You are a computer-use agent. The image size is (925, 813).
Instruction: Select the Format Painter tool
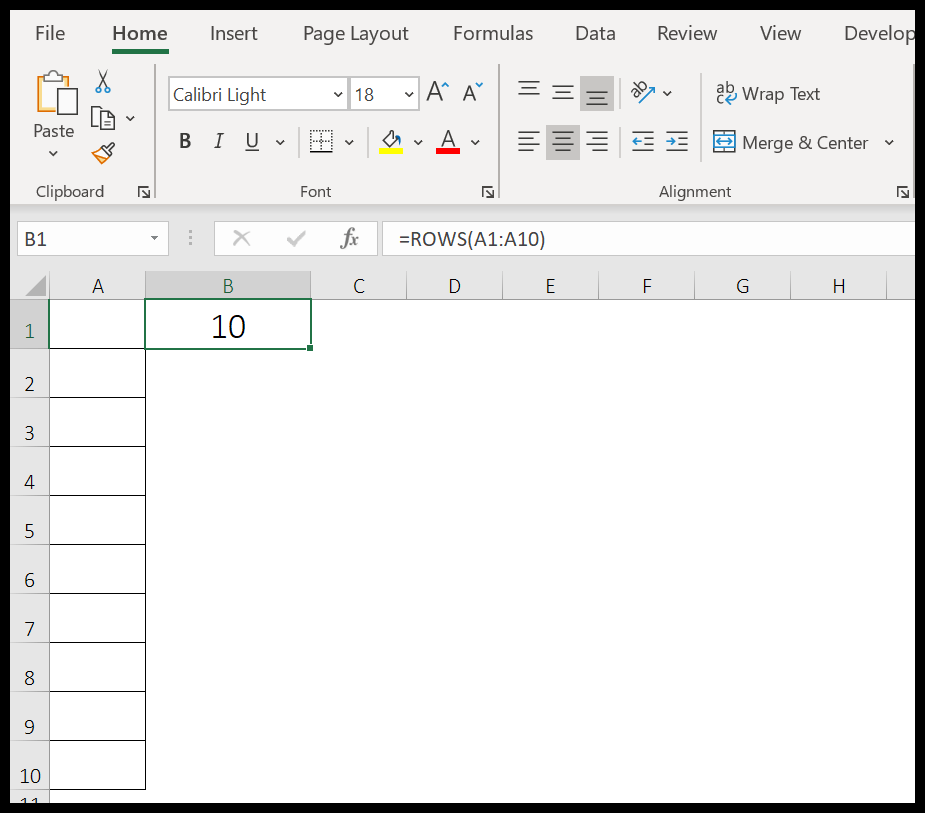(x=104, y=154)
